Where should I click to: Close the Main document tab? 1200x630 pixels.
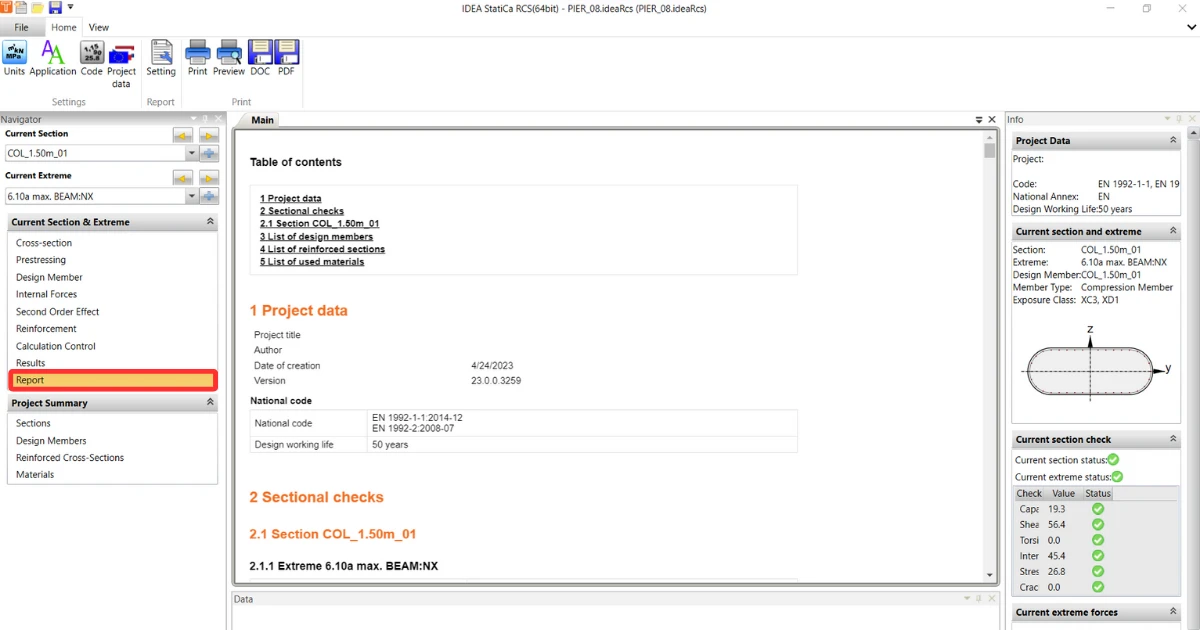[x=992, y=120]
